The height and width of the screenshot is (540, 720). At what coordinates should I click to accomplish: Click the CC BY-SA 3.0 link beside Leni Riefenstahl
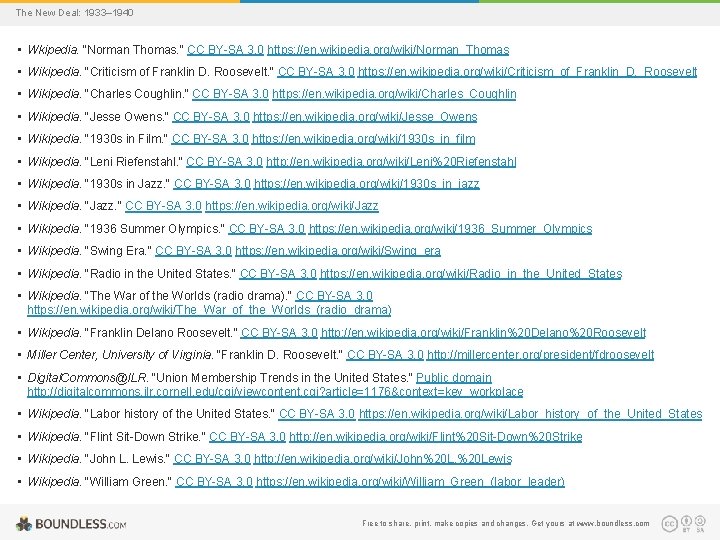(x=225, y=162)
